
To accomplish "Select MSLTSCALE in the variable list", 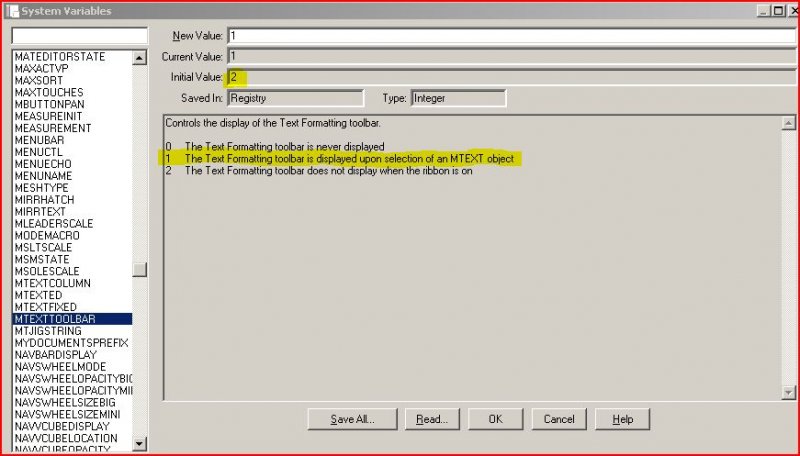I will click(72, 247).
